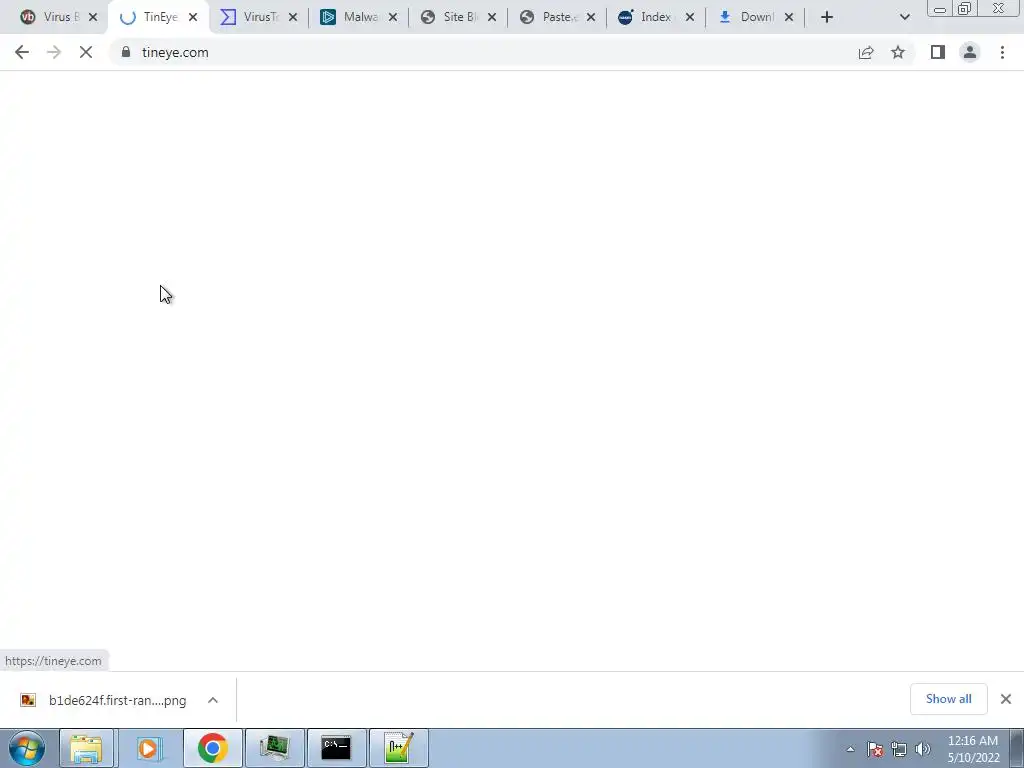The width and height of the screenshot is (1024, 768).
Task: Close the Index tab
Action: [690, 17]
